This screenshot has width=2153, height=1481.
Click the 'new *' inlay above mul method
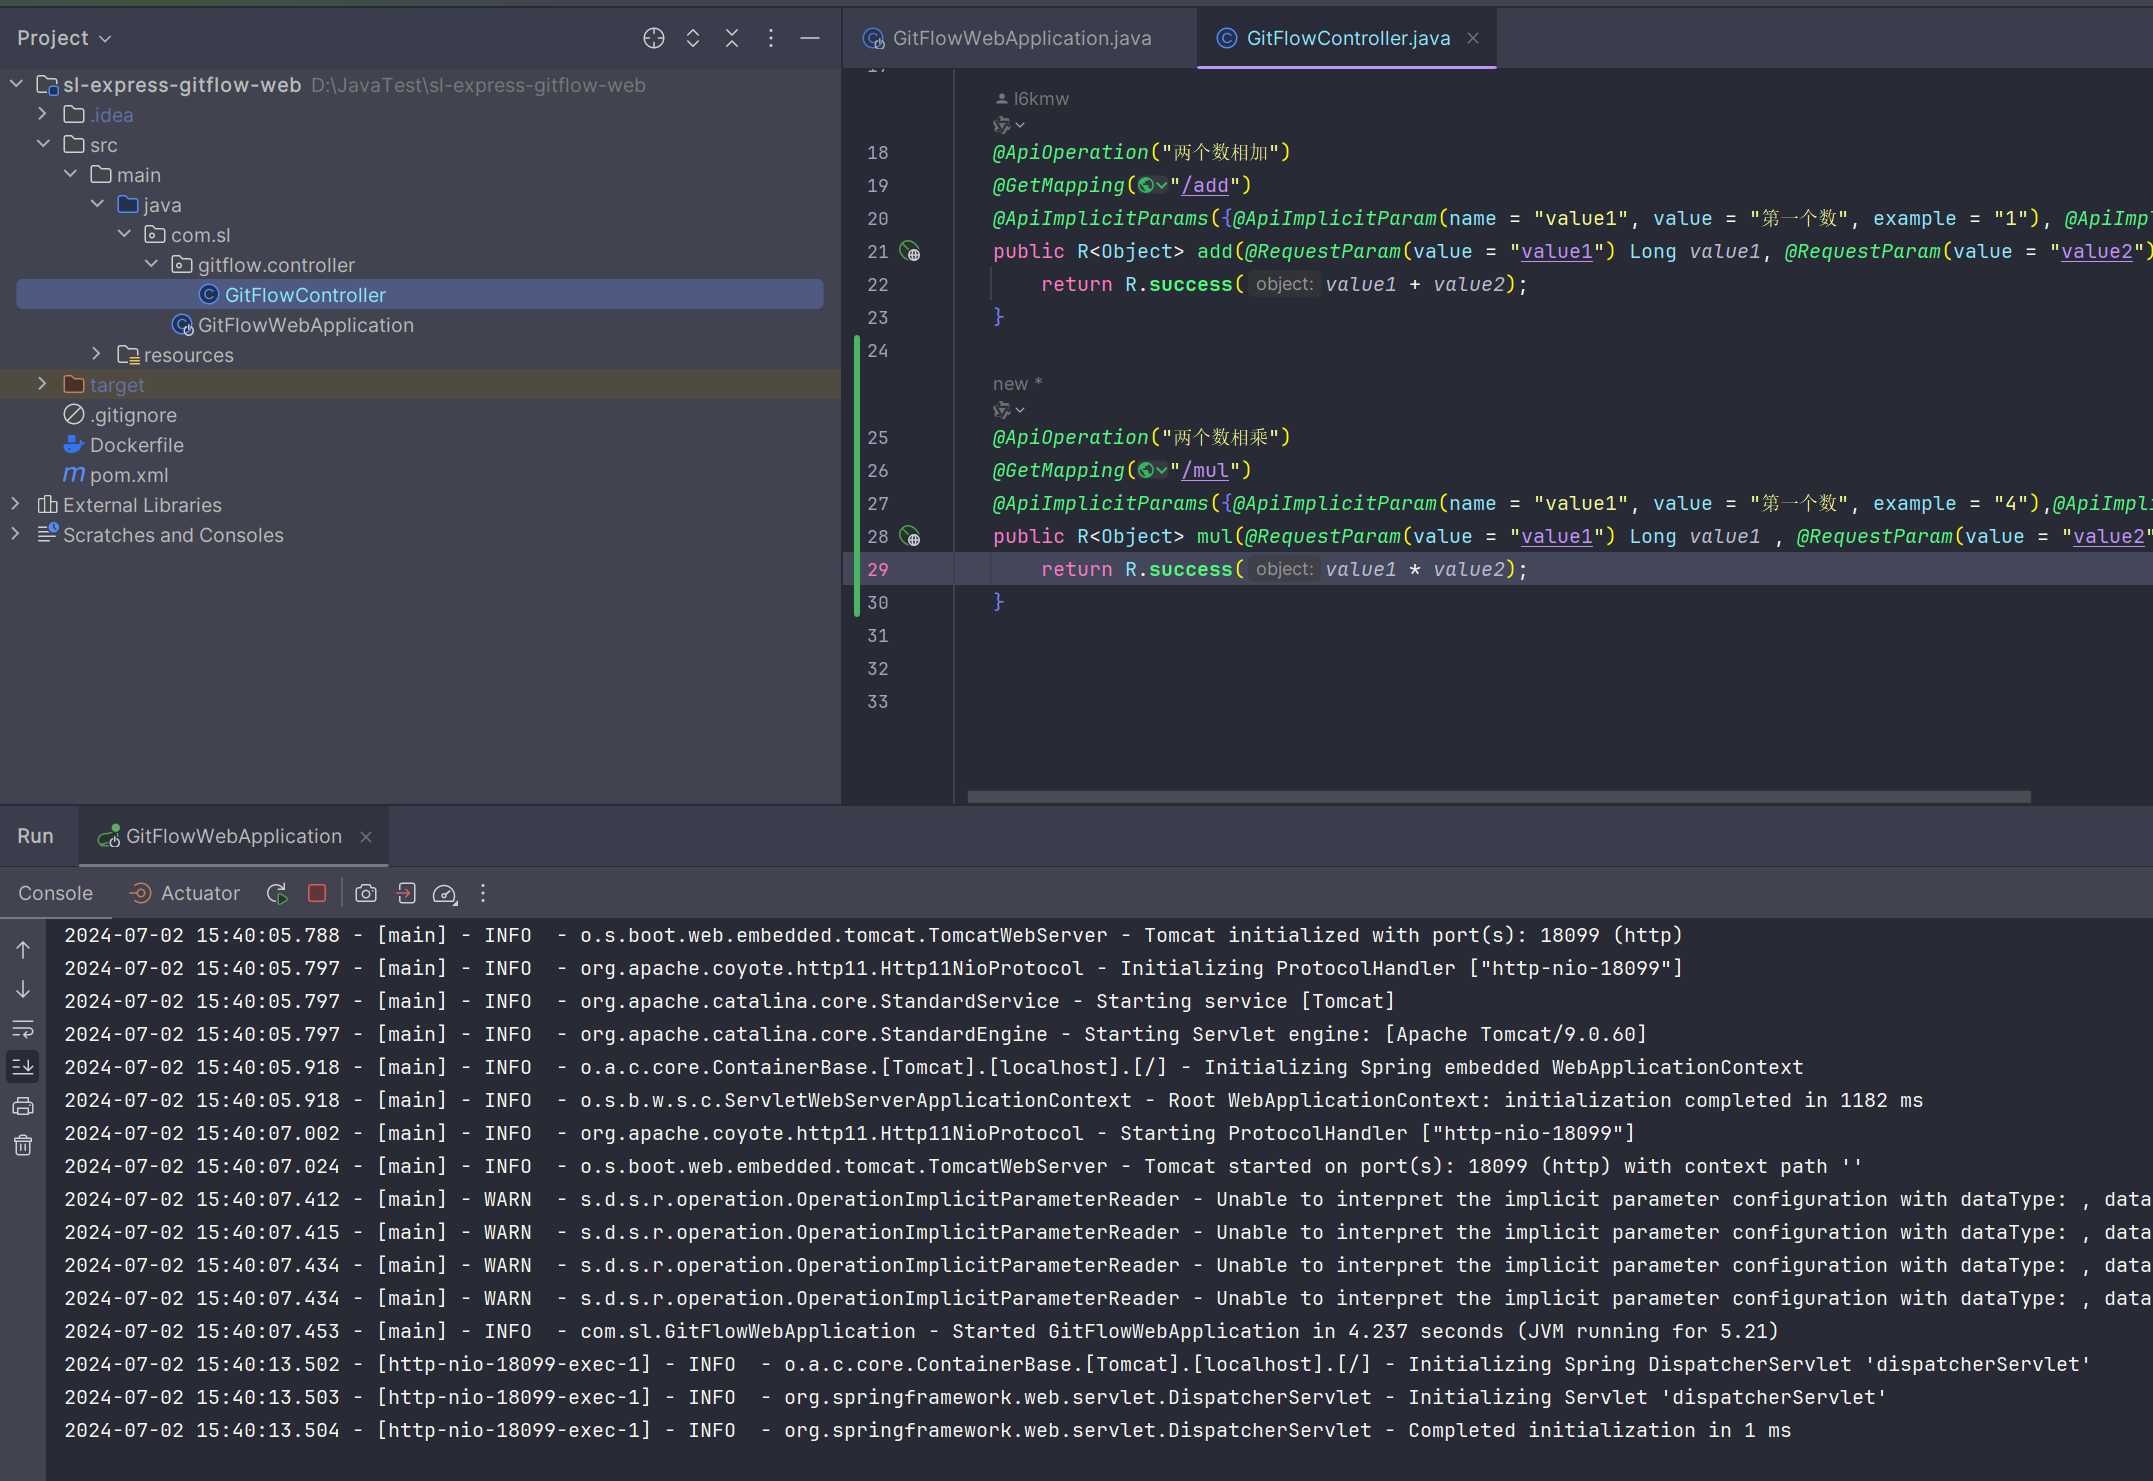[x=1017, y=384]
